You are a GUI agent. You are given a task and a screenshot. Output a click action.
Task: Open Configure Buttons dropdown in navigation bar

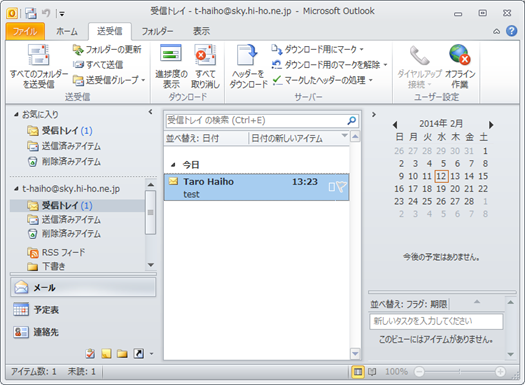click(152, 354)
